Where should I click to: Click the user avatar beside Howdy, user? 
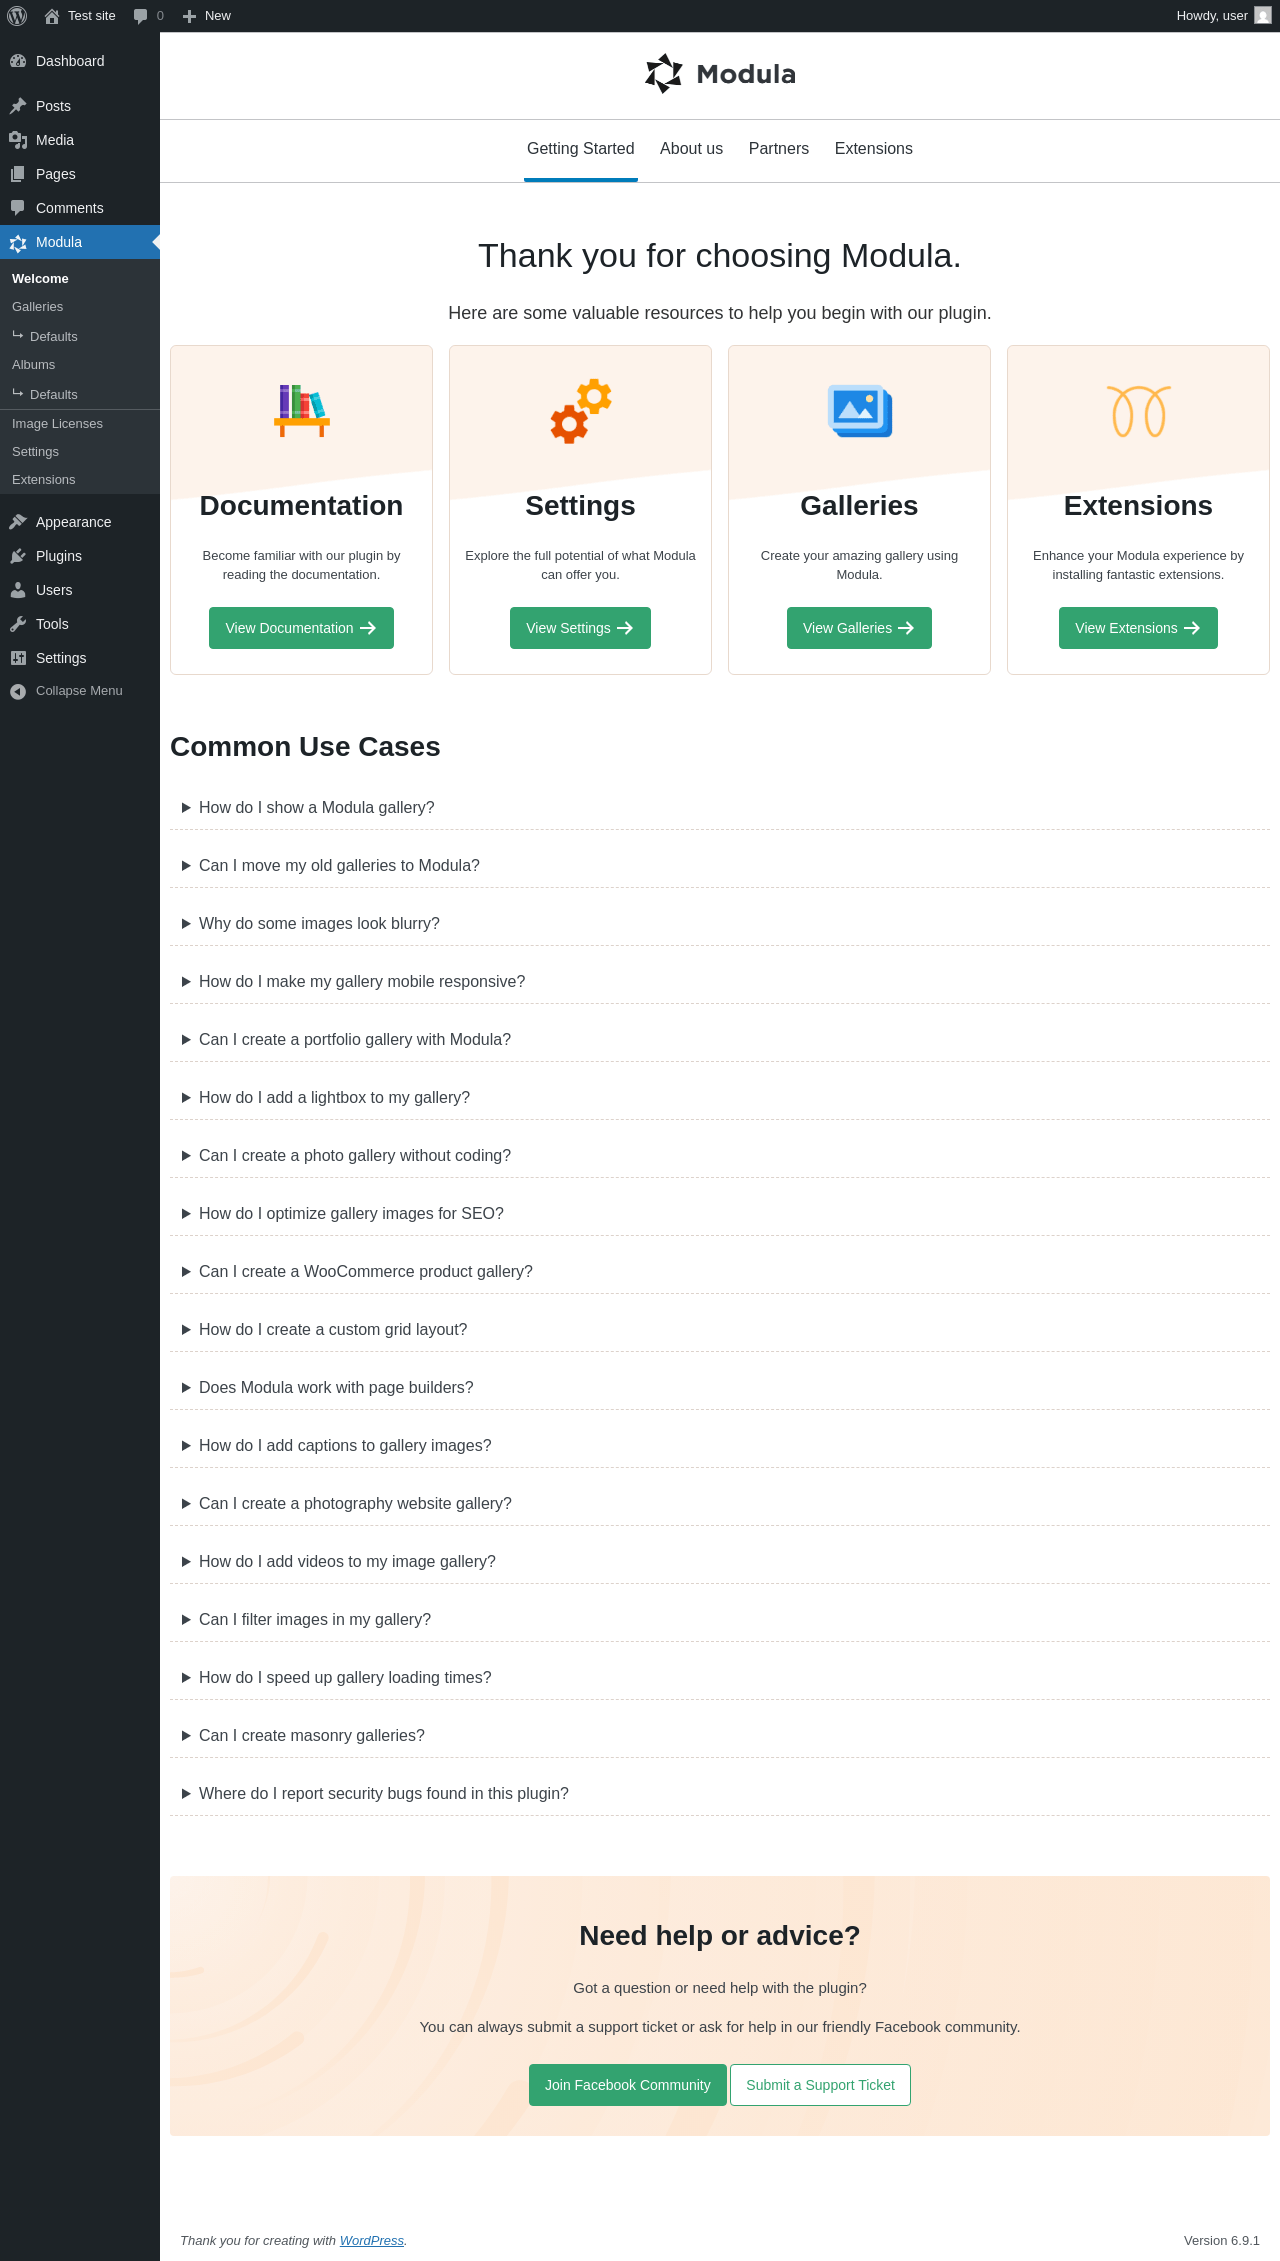click(x=1263, y=16)
